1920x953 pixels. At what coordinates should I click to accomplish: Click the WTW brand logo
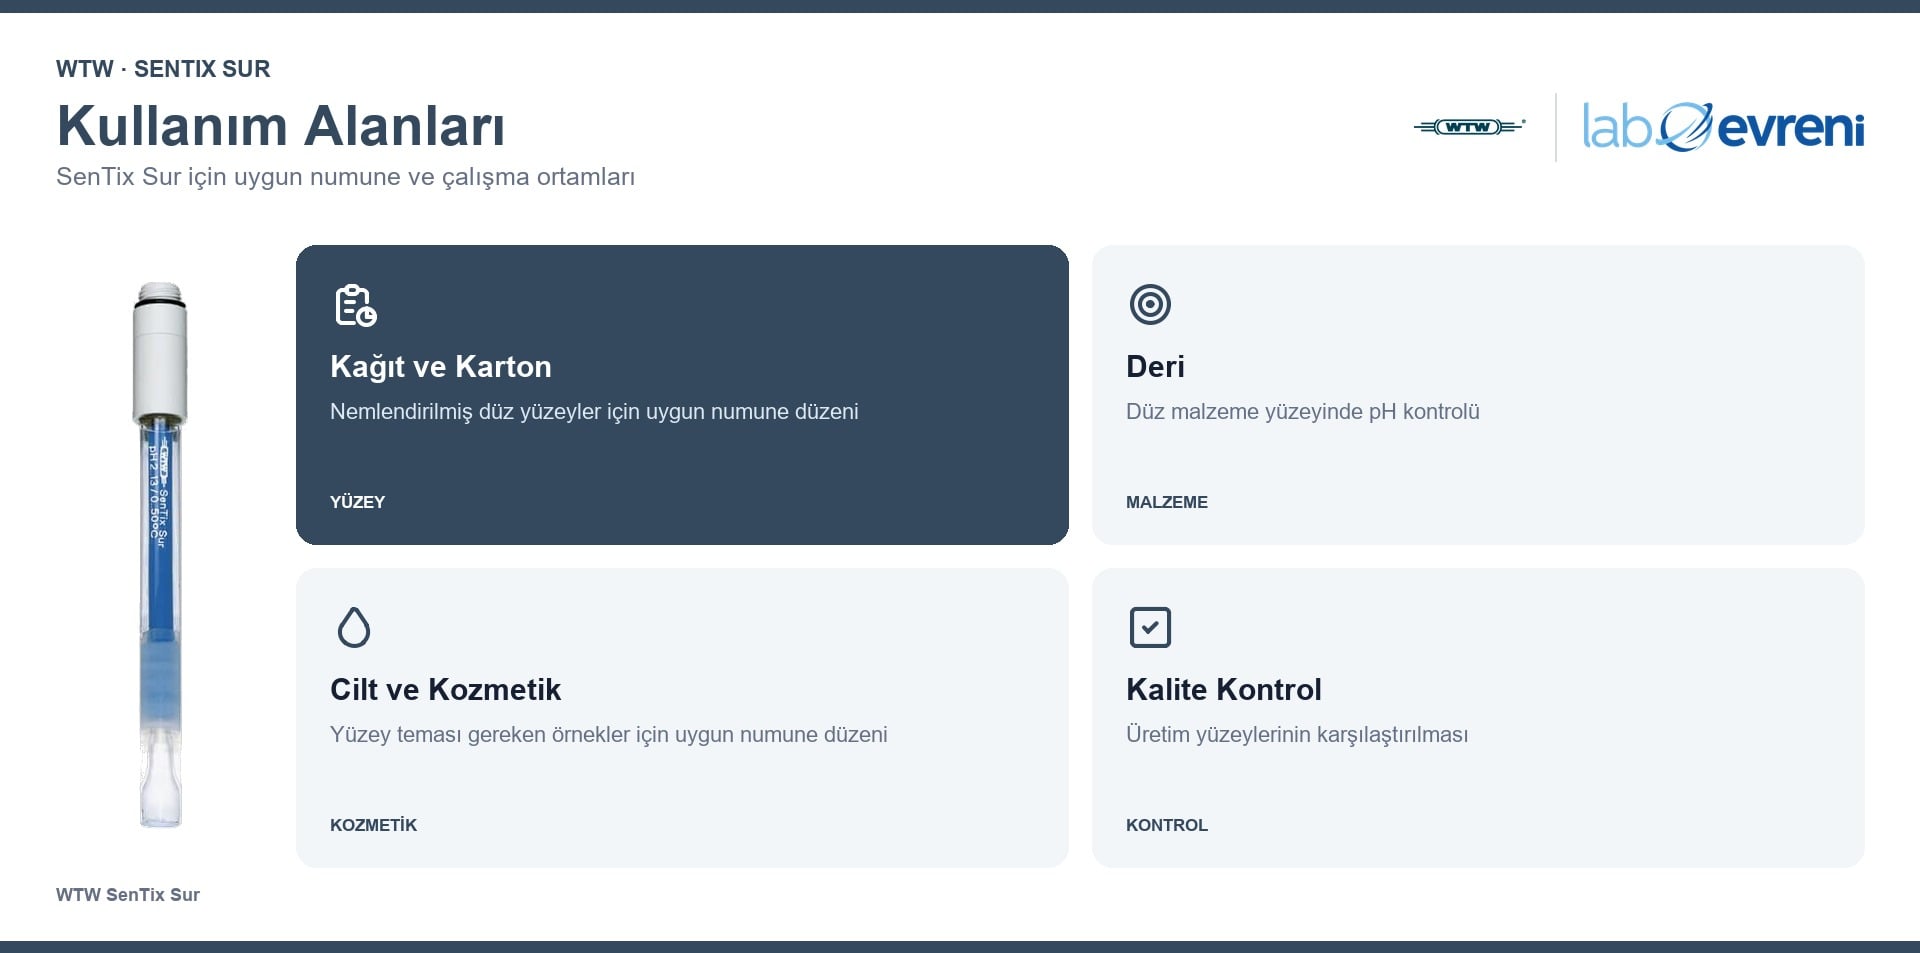tap(1469, 127)
